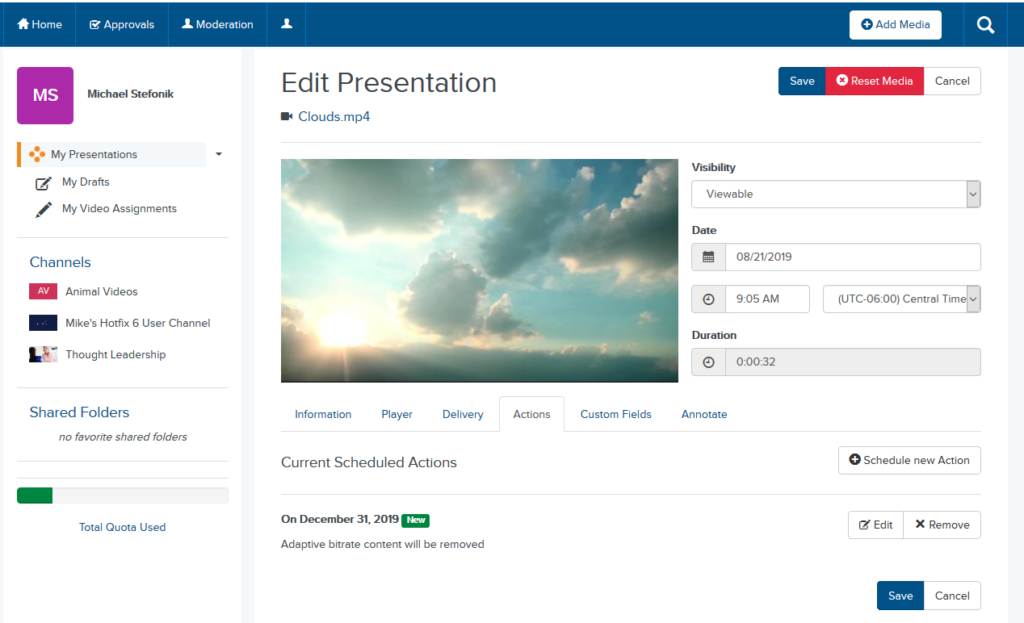
Task: Click the 'On December 31, 2019' text
Action: coord(340,519)
